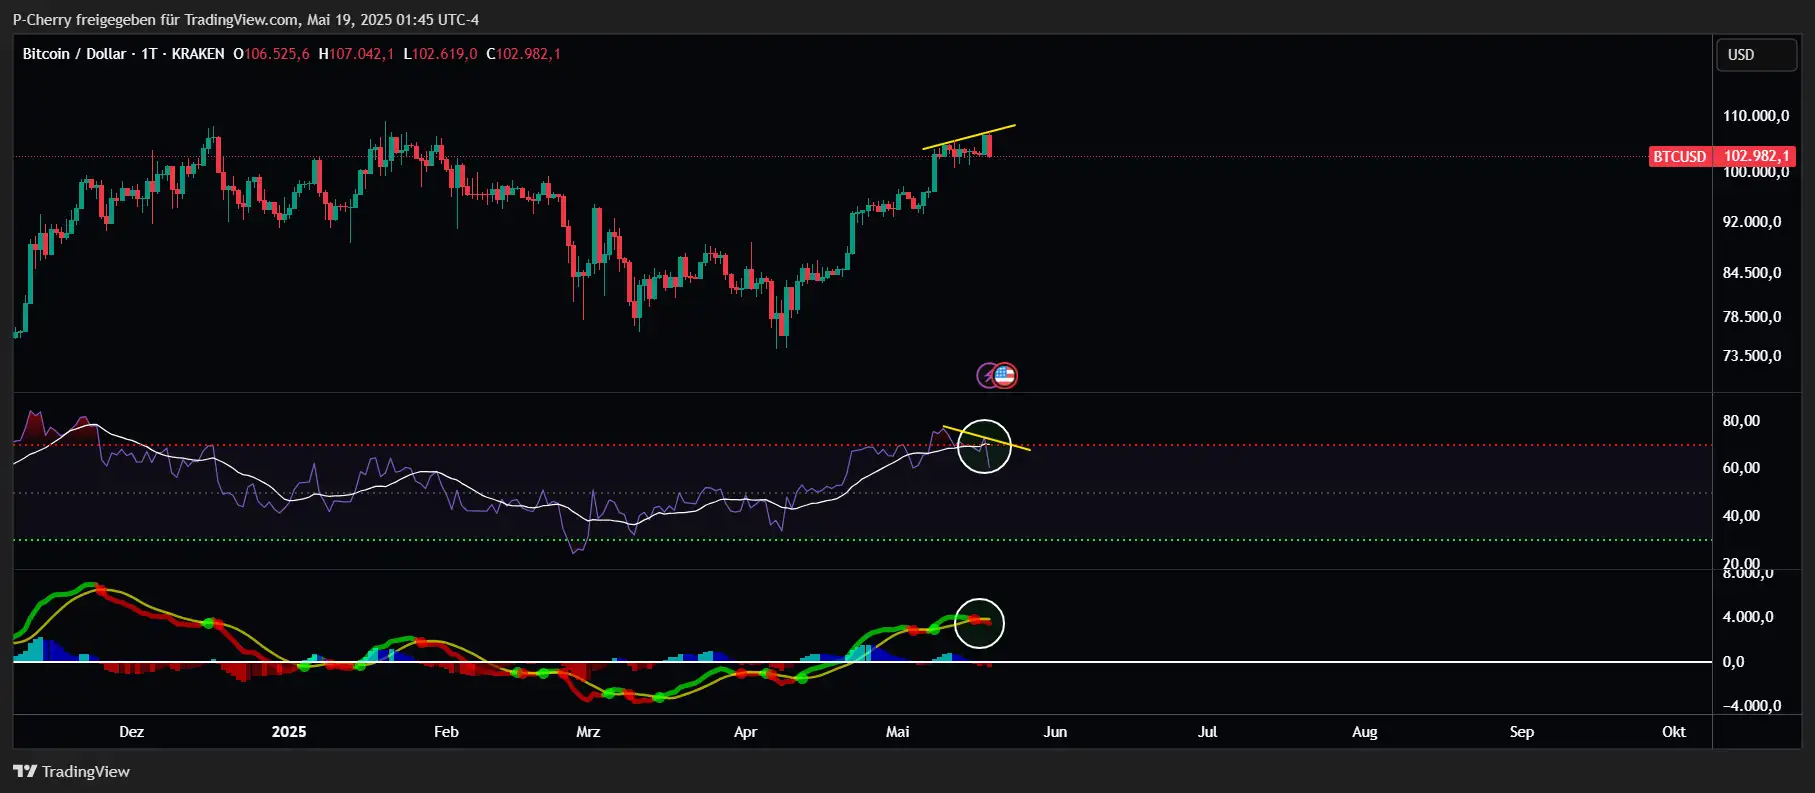1815x793 pixels.
Task: Click the RSI 40,00 axis label
Action: coord(1741,516)
